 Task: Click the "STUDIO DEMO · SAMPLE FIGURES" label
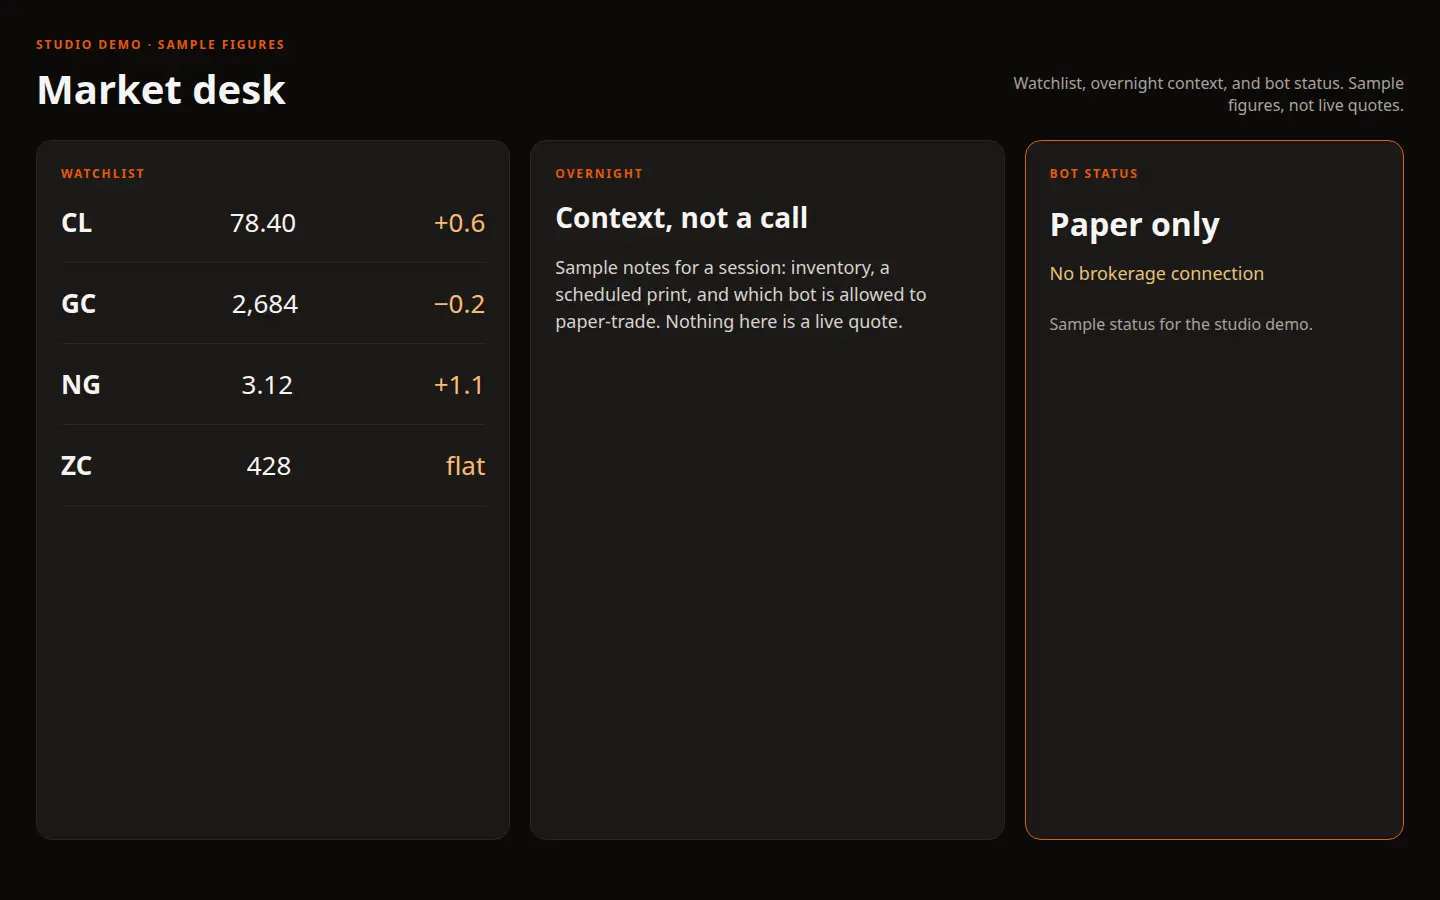[160, 45]
